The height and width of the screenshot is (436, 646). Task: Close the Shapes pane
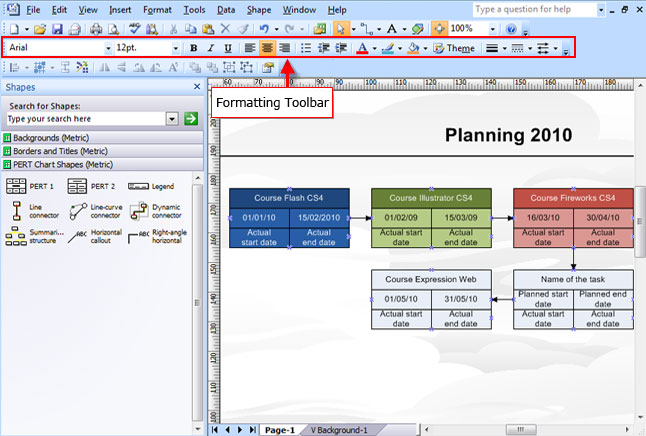197,87
